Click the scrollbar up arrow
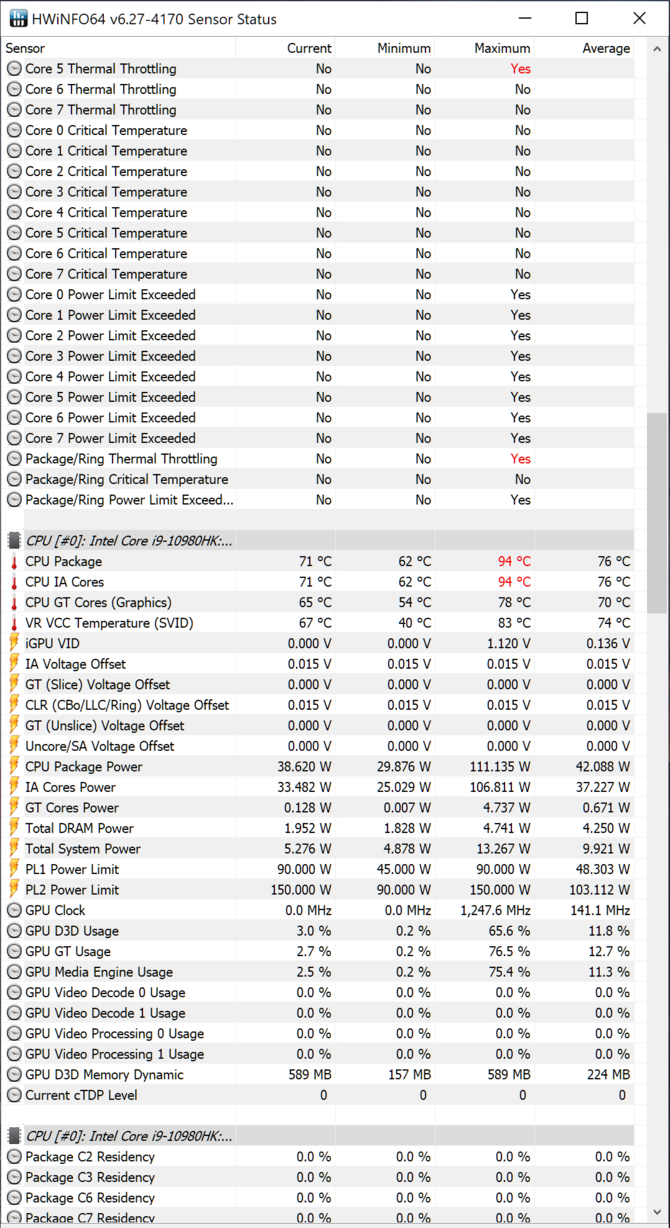The height and width of the screenshot is (1228, 670). pyautogui.click(x=658, y=48)
